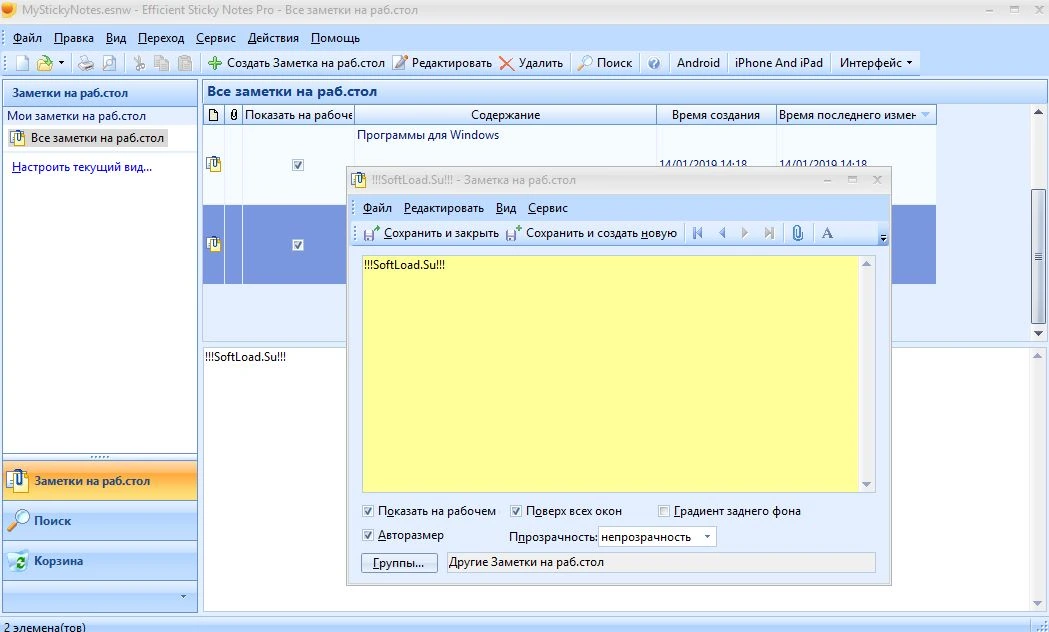This screenshot has height=632, width=1049.
Task: Open Поиск from the main toolbar
Action: point(605,63)
